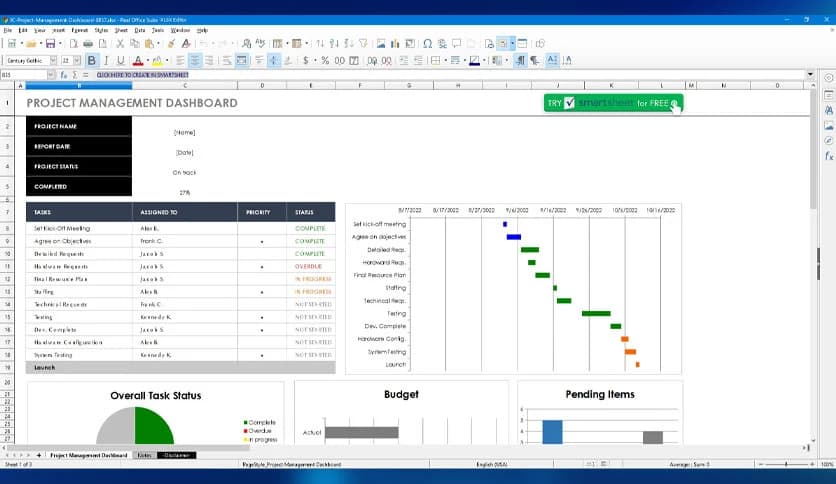This screenshot has width=836, height=484.
Task: Open the Name Box dropdown arrow
Action: 51,75
